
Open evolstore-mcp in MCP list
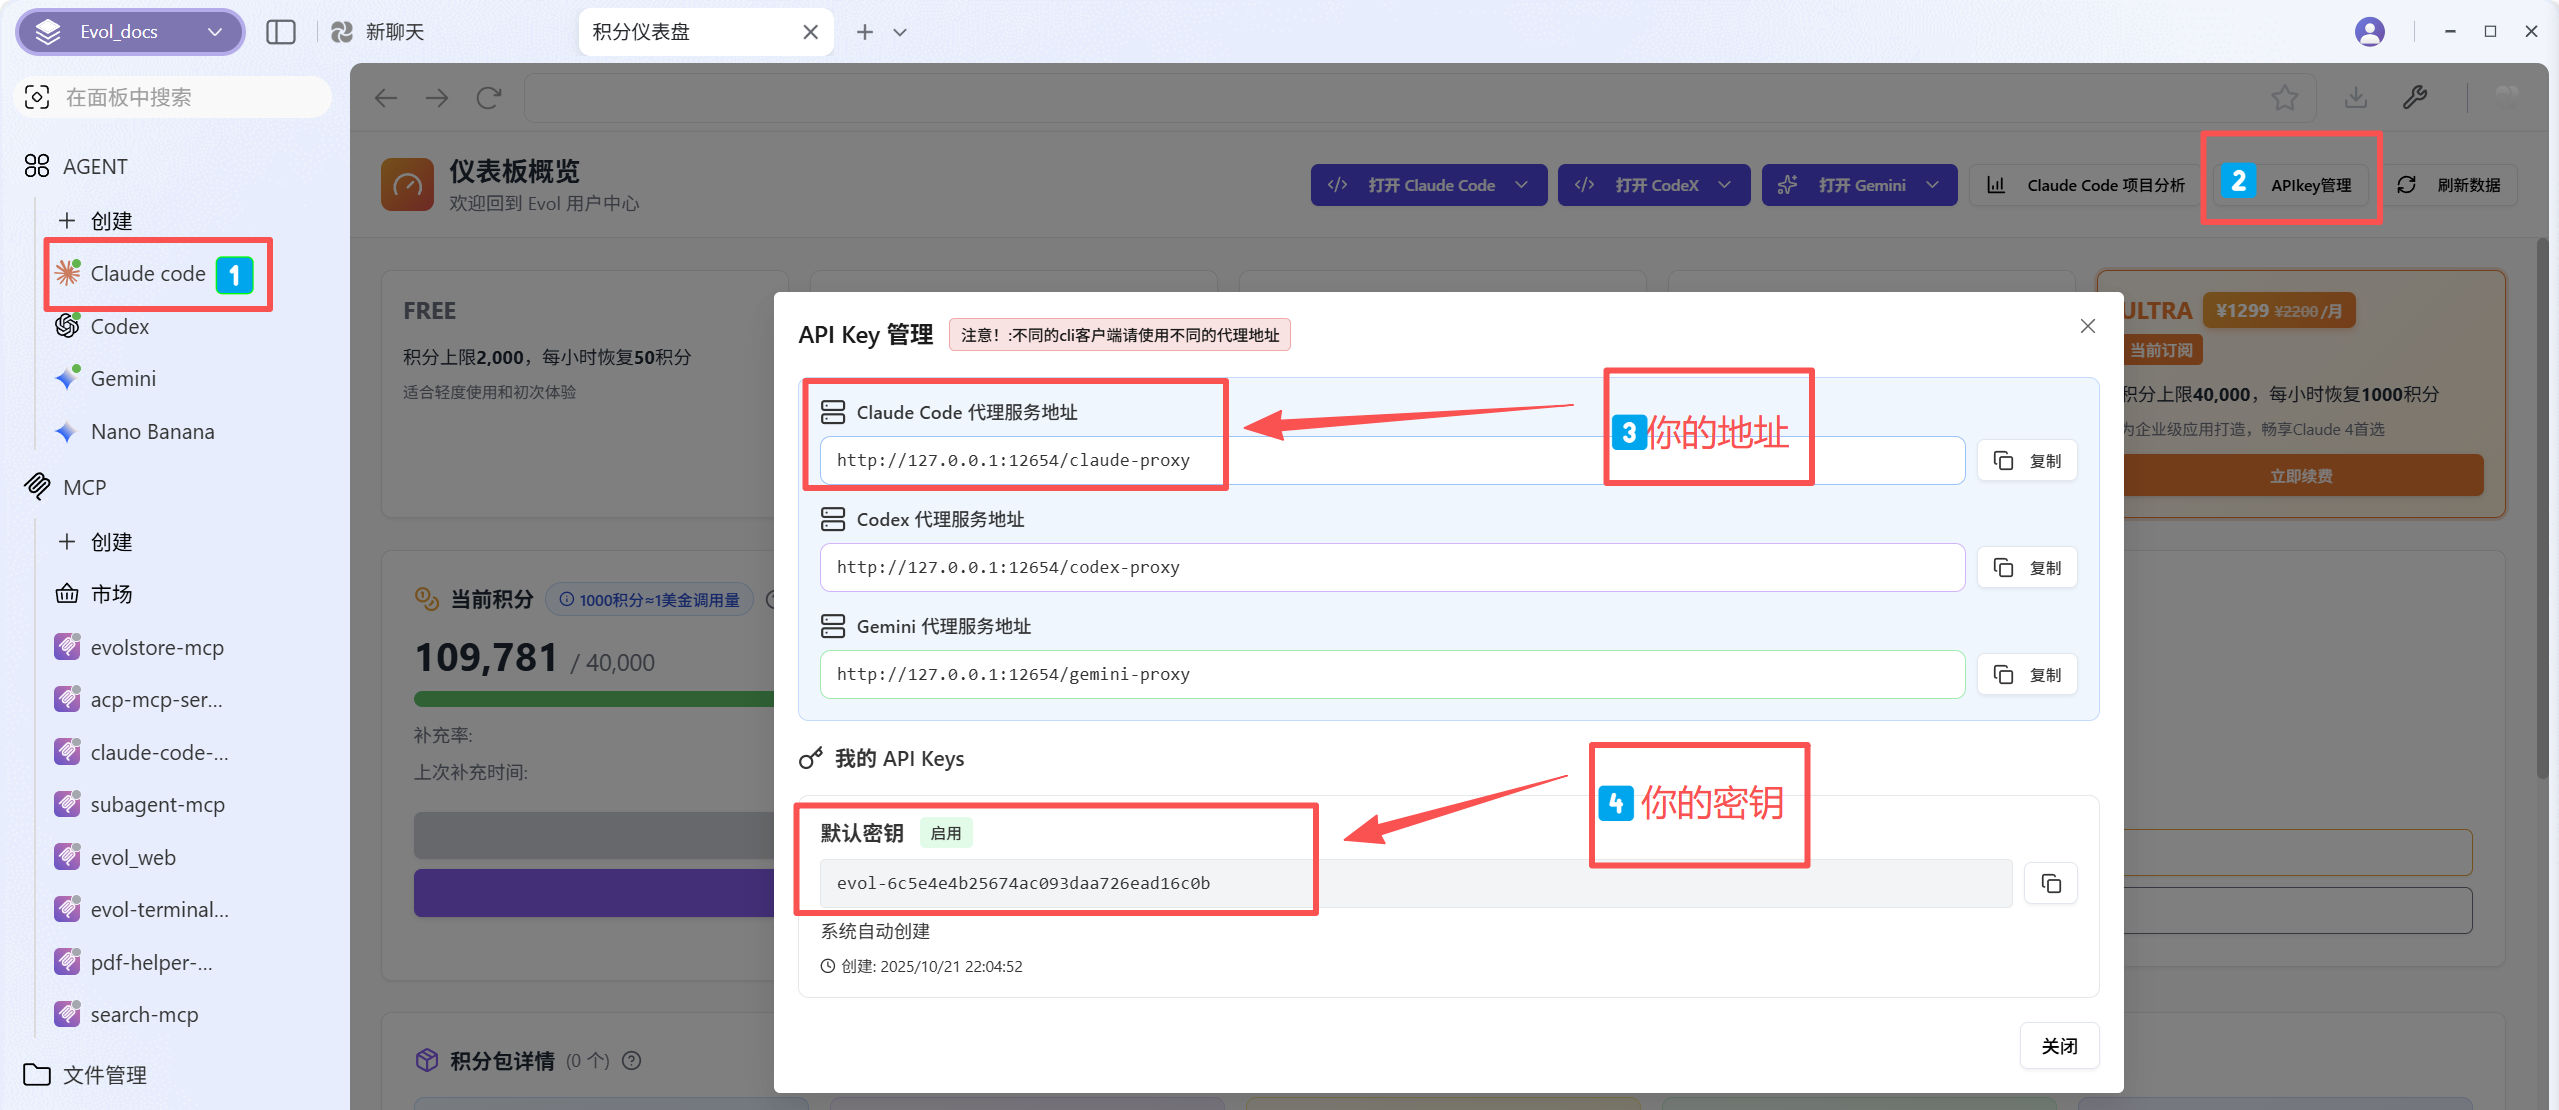tap(156, 648)
